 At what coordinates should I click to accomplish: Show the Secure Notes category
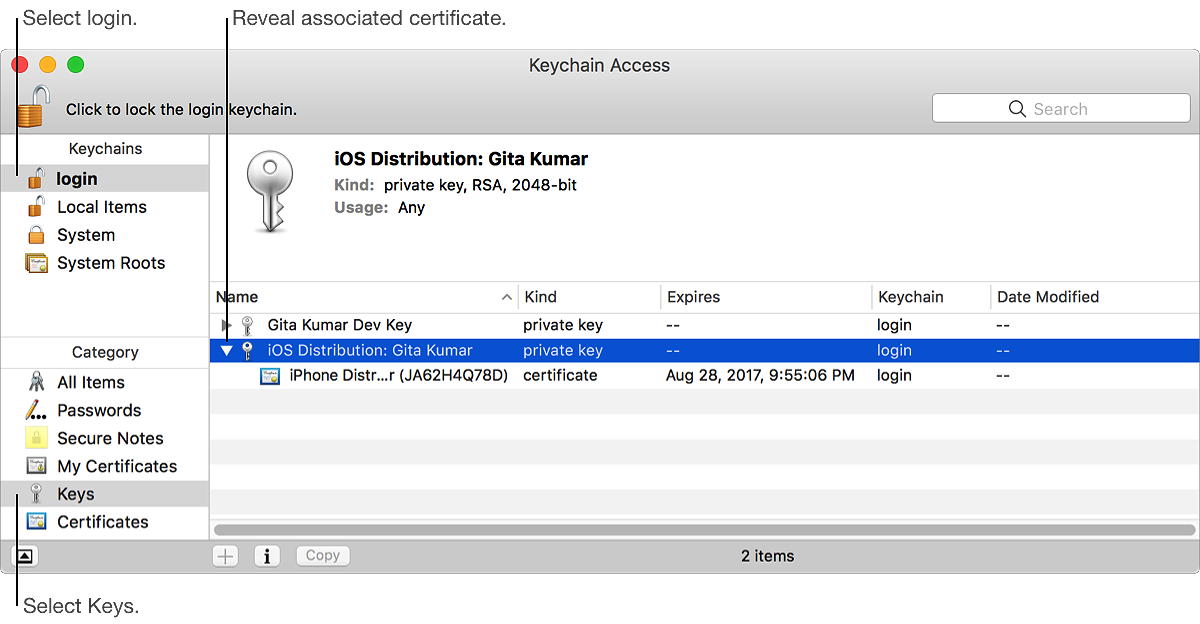[110, 438]
